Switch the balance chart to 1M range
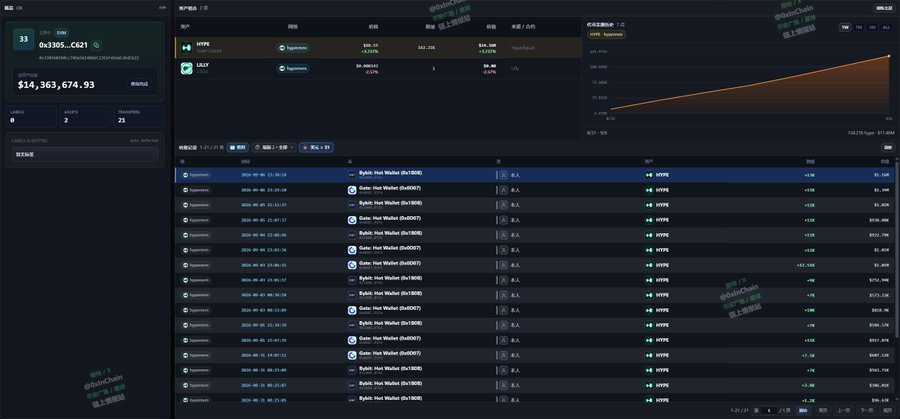The image size is (900, 419). (x=859, y=28)
